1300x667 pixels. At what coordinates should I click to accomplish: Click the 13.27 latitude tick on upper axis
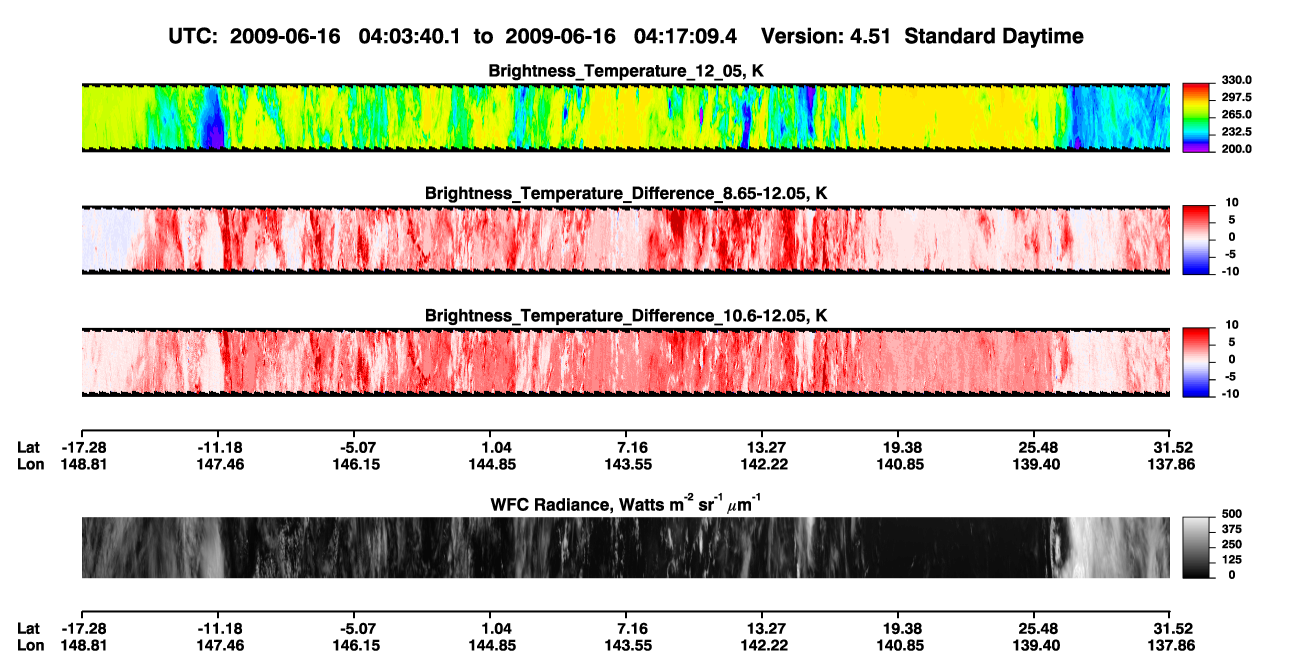pyautogui.click(x=762, y=446)
